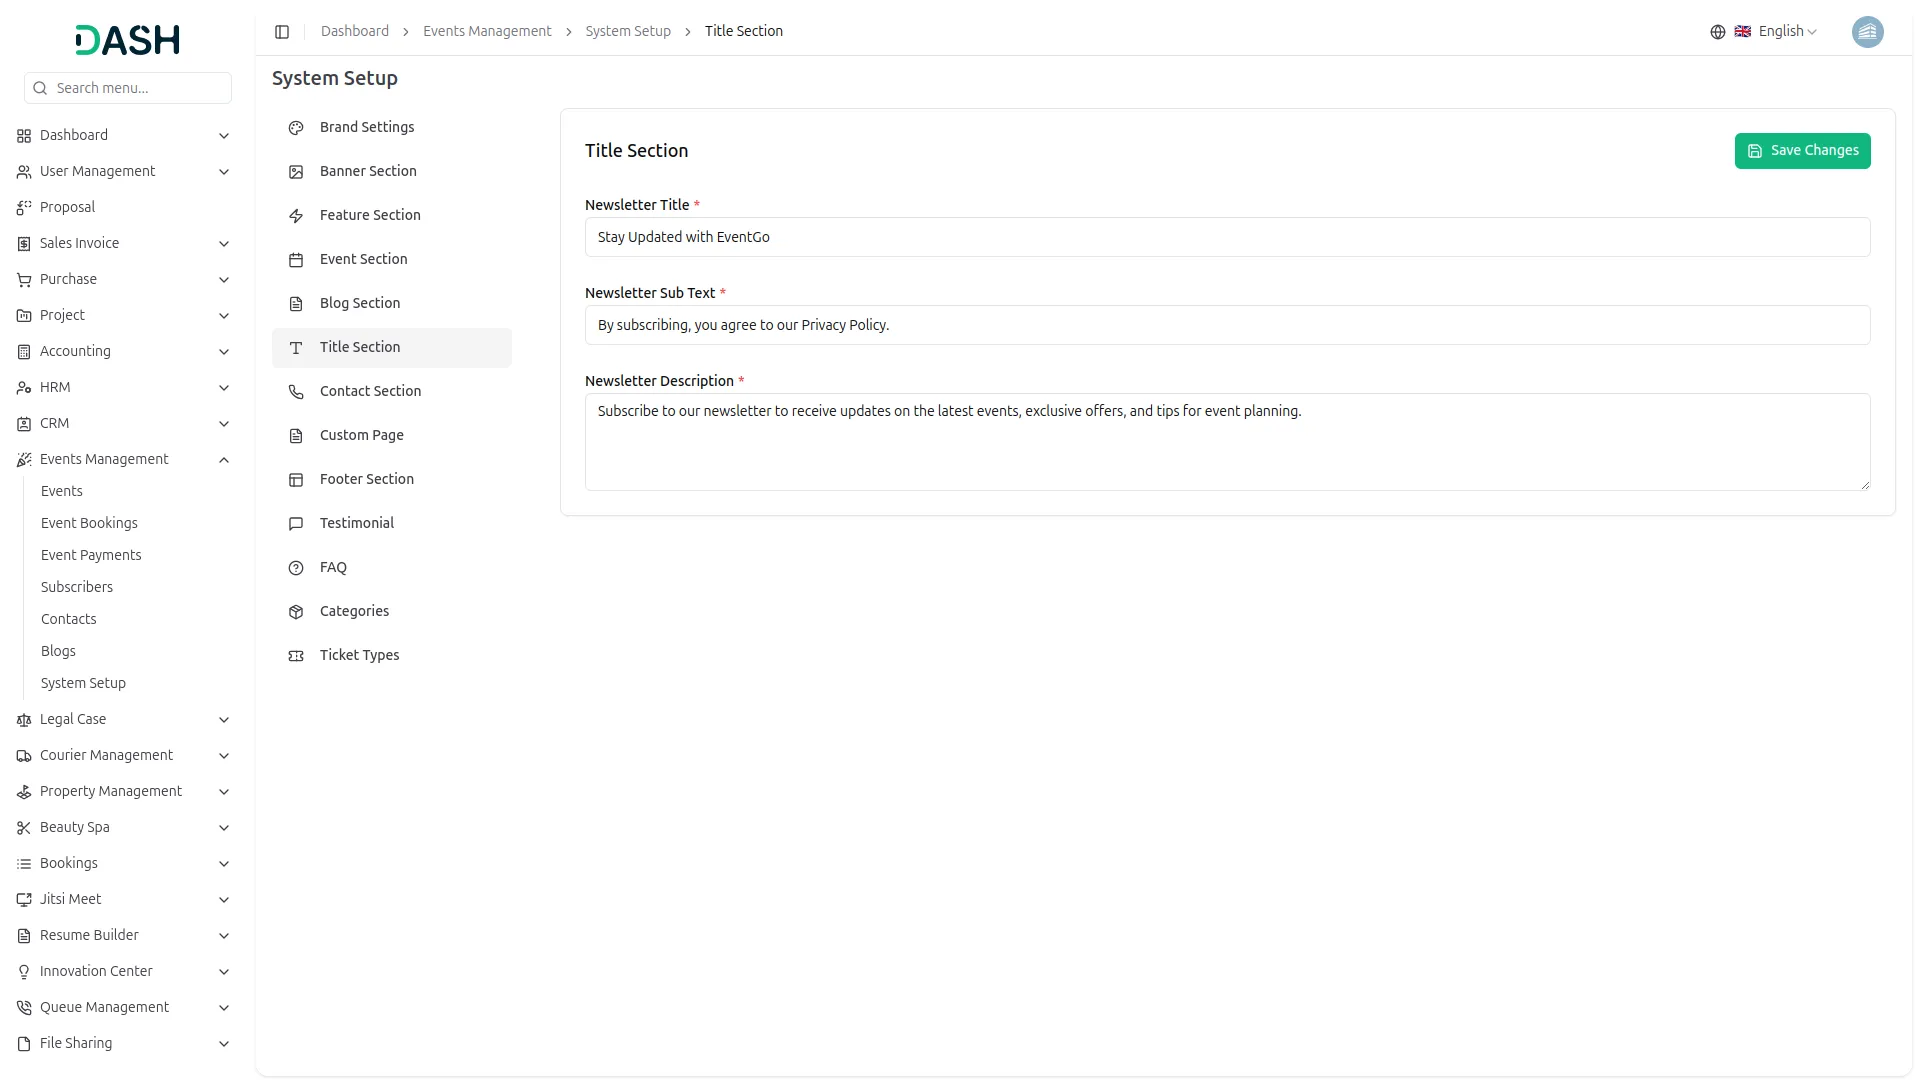The width and height of the screenshot is (1920, 1080).
Task: Click the Save Changes button
Action: [1802, 151]
